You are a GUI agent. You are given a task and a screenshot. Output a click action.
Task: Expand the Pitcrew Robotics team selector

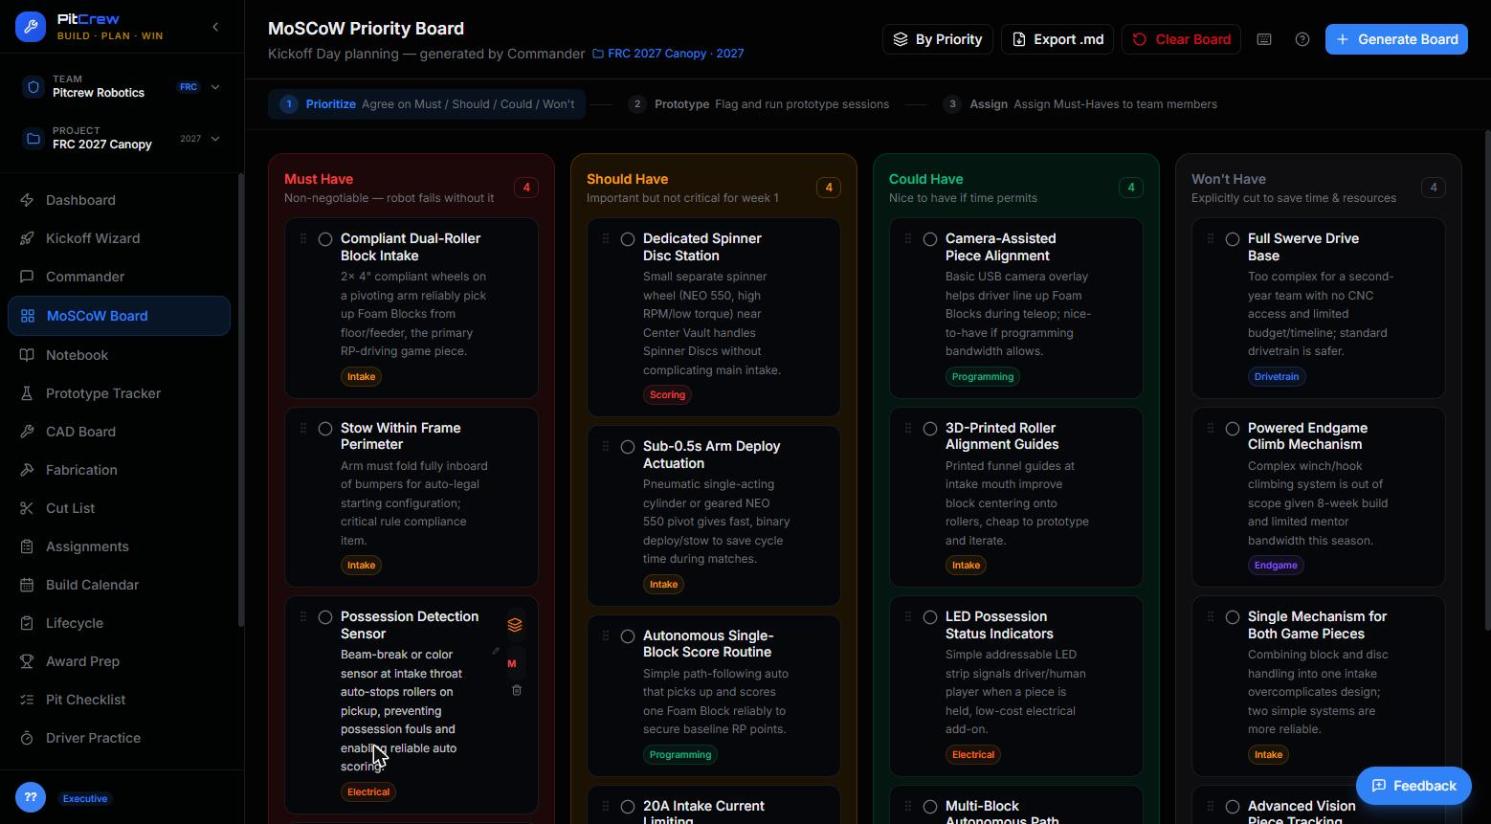(122, 86)
